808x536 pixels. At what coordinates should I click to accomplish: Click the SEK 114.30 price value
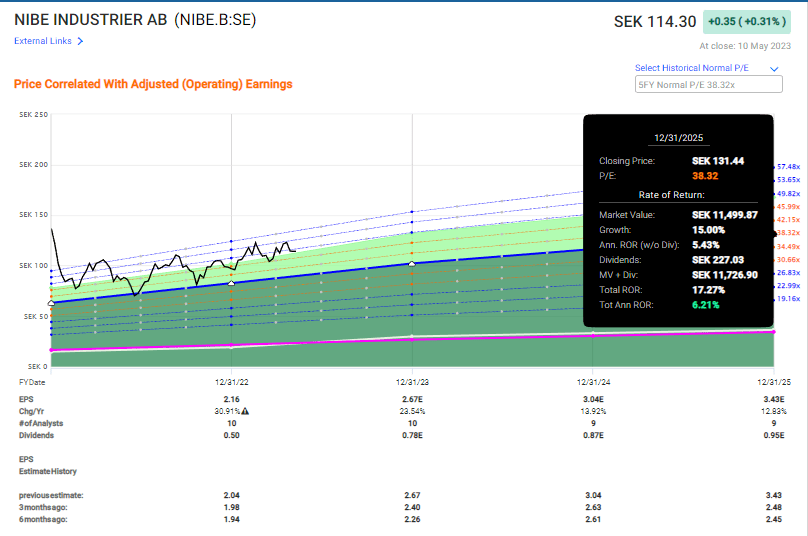coord(654,22)
